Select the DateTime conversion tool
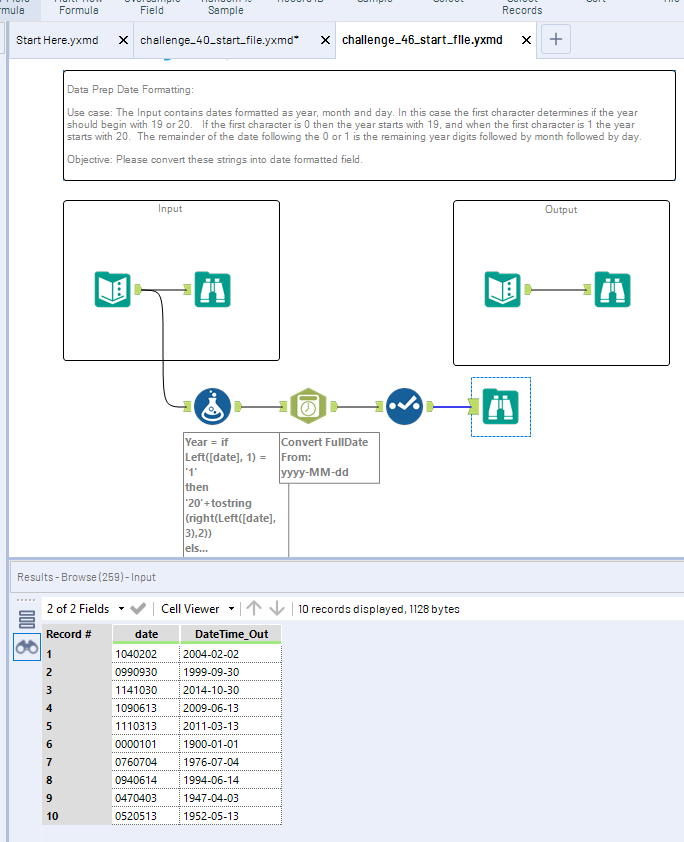The width and height of the screenshot is (684, 842). coord(308,406)
